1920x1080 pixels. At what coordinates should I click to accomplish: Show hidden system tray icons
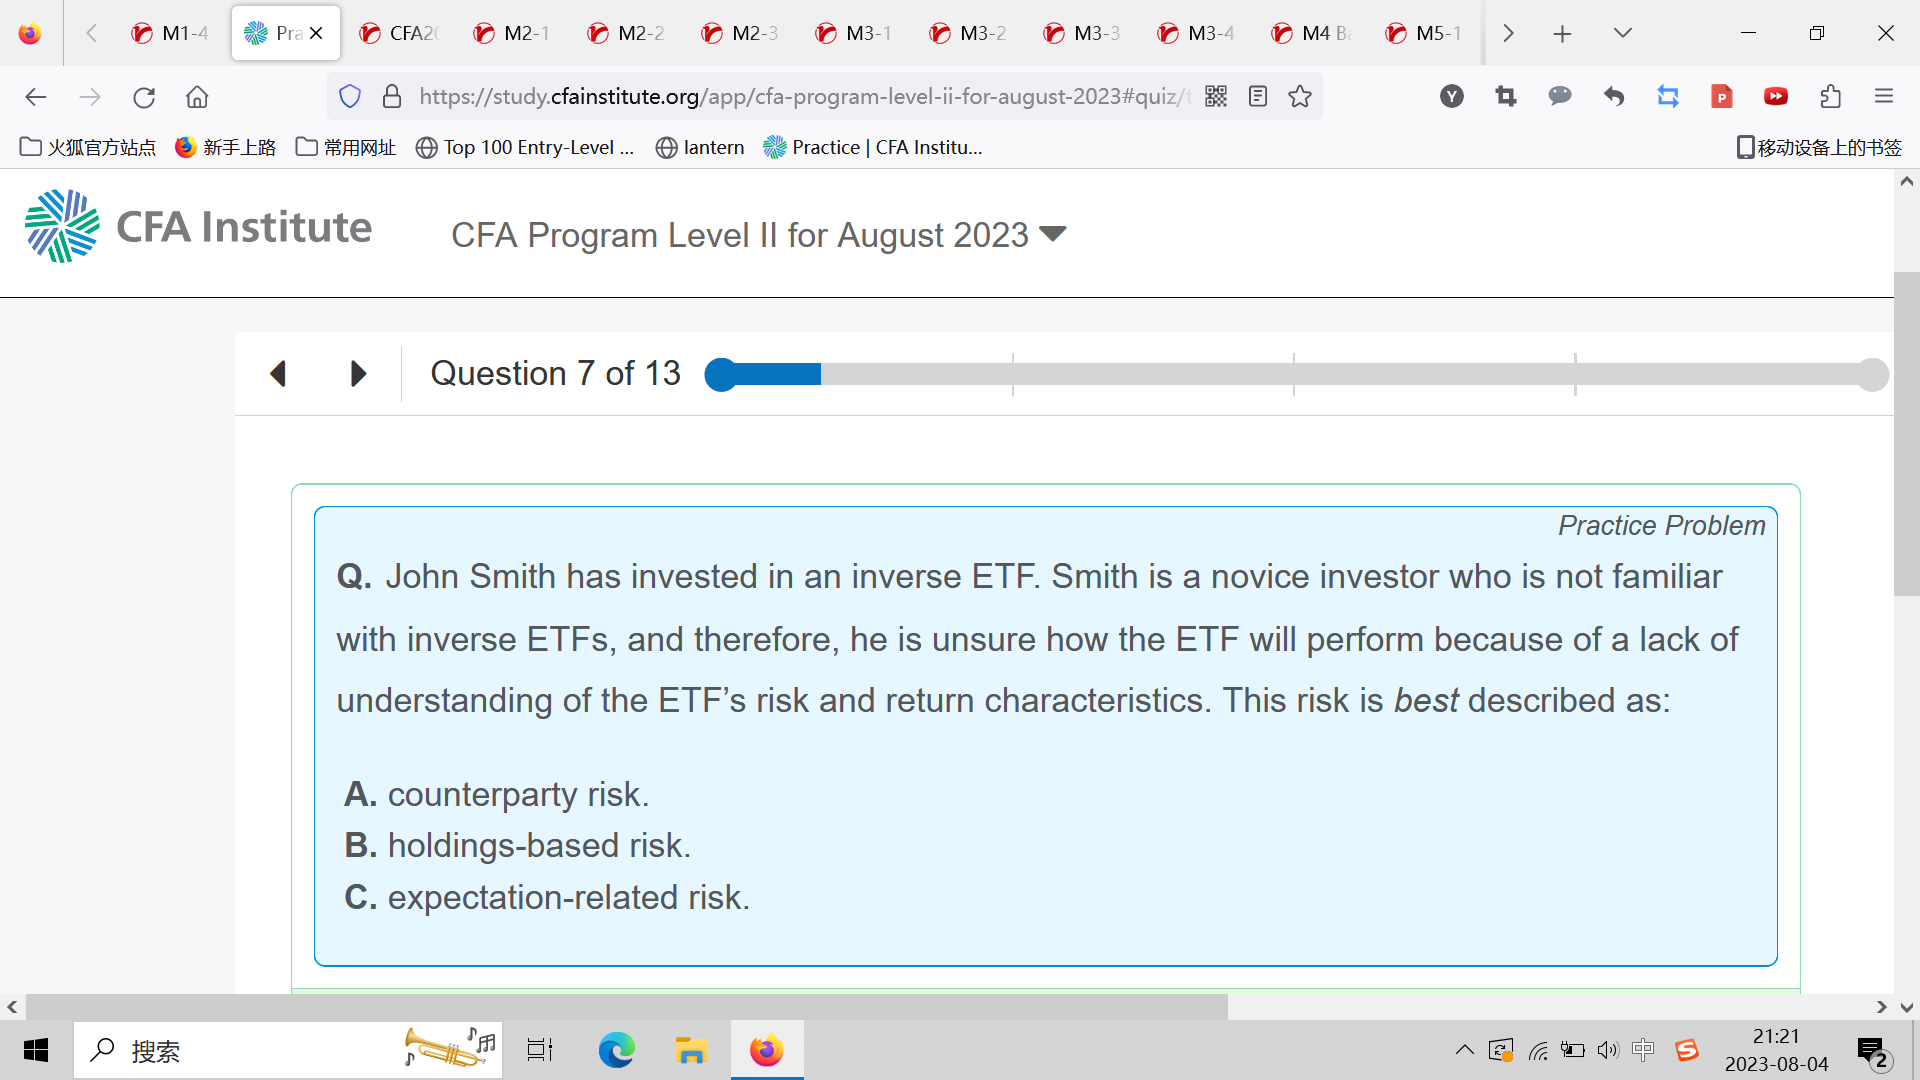point(1464,1050)
